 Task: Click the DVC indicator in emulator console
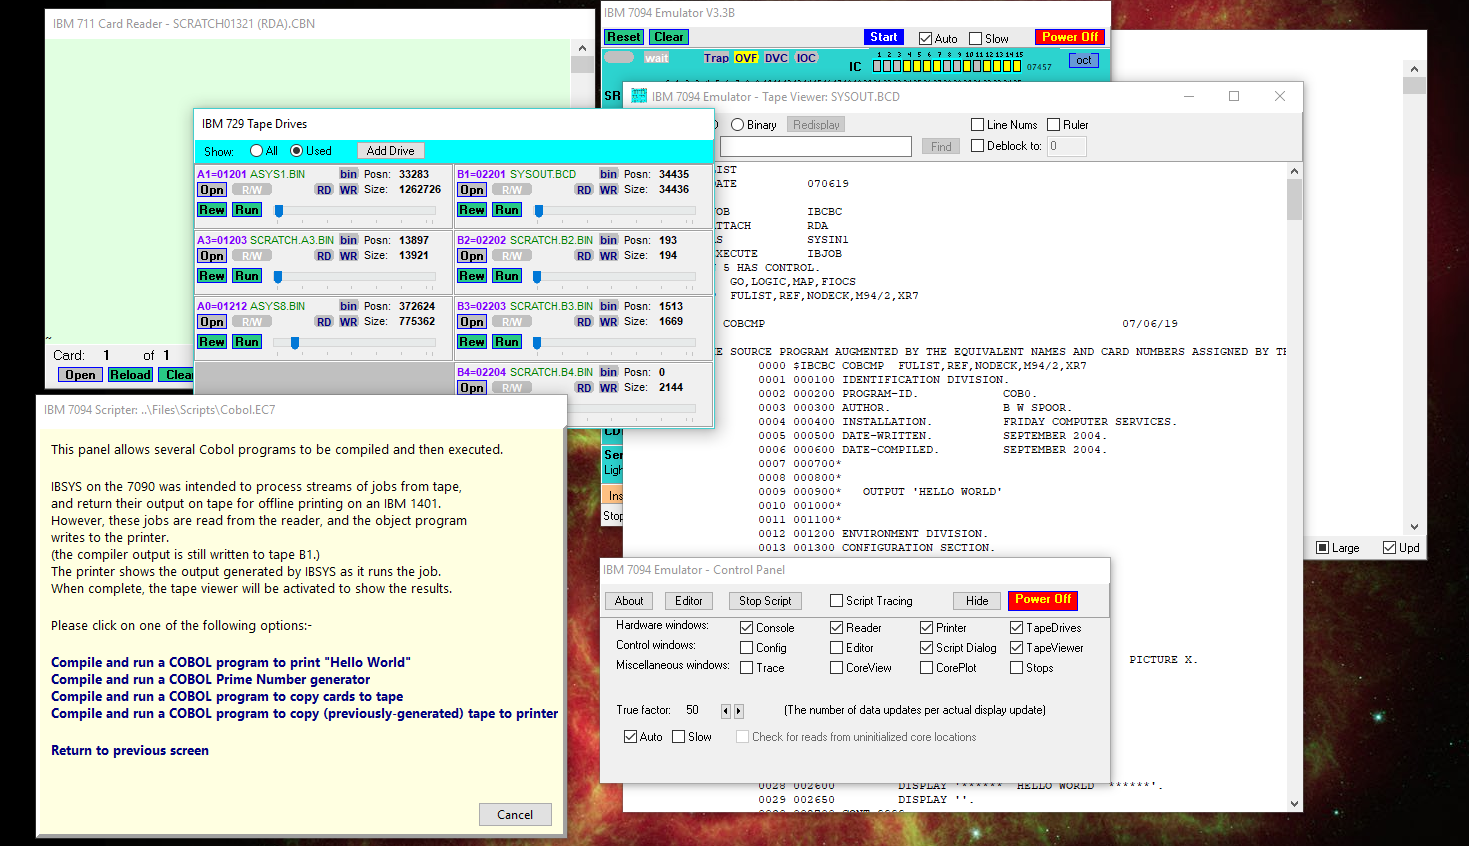[777, 58]
